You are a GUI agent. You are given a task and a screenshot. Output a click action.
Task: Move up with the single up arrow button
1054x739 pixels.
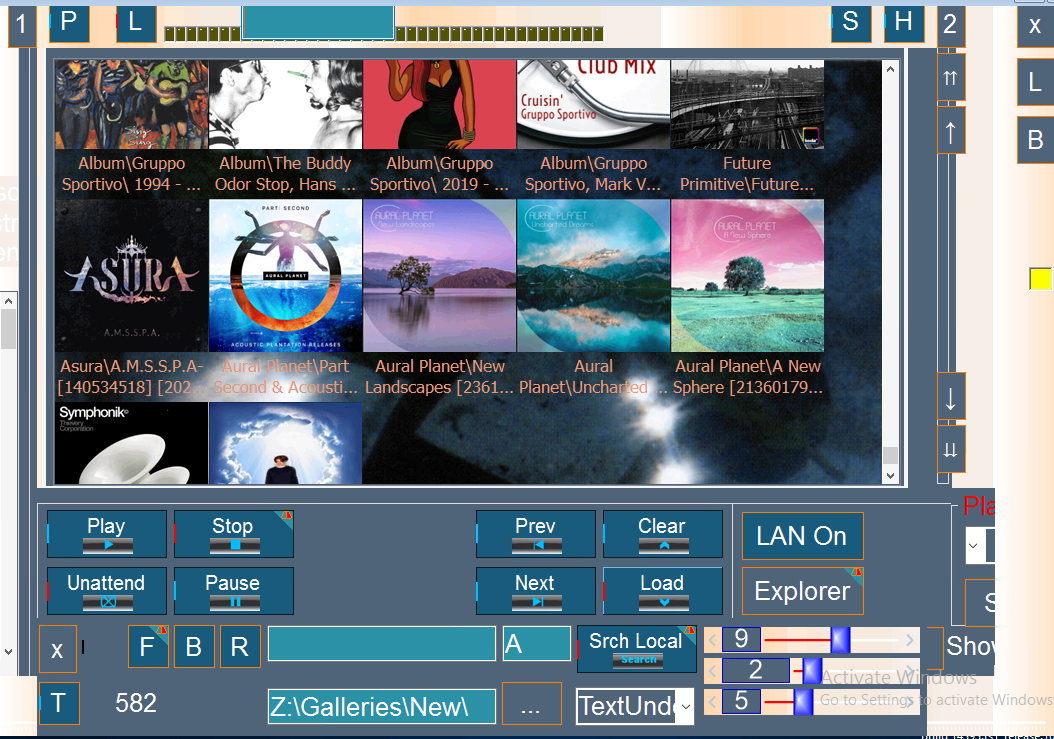(951, 131)
